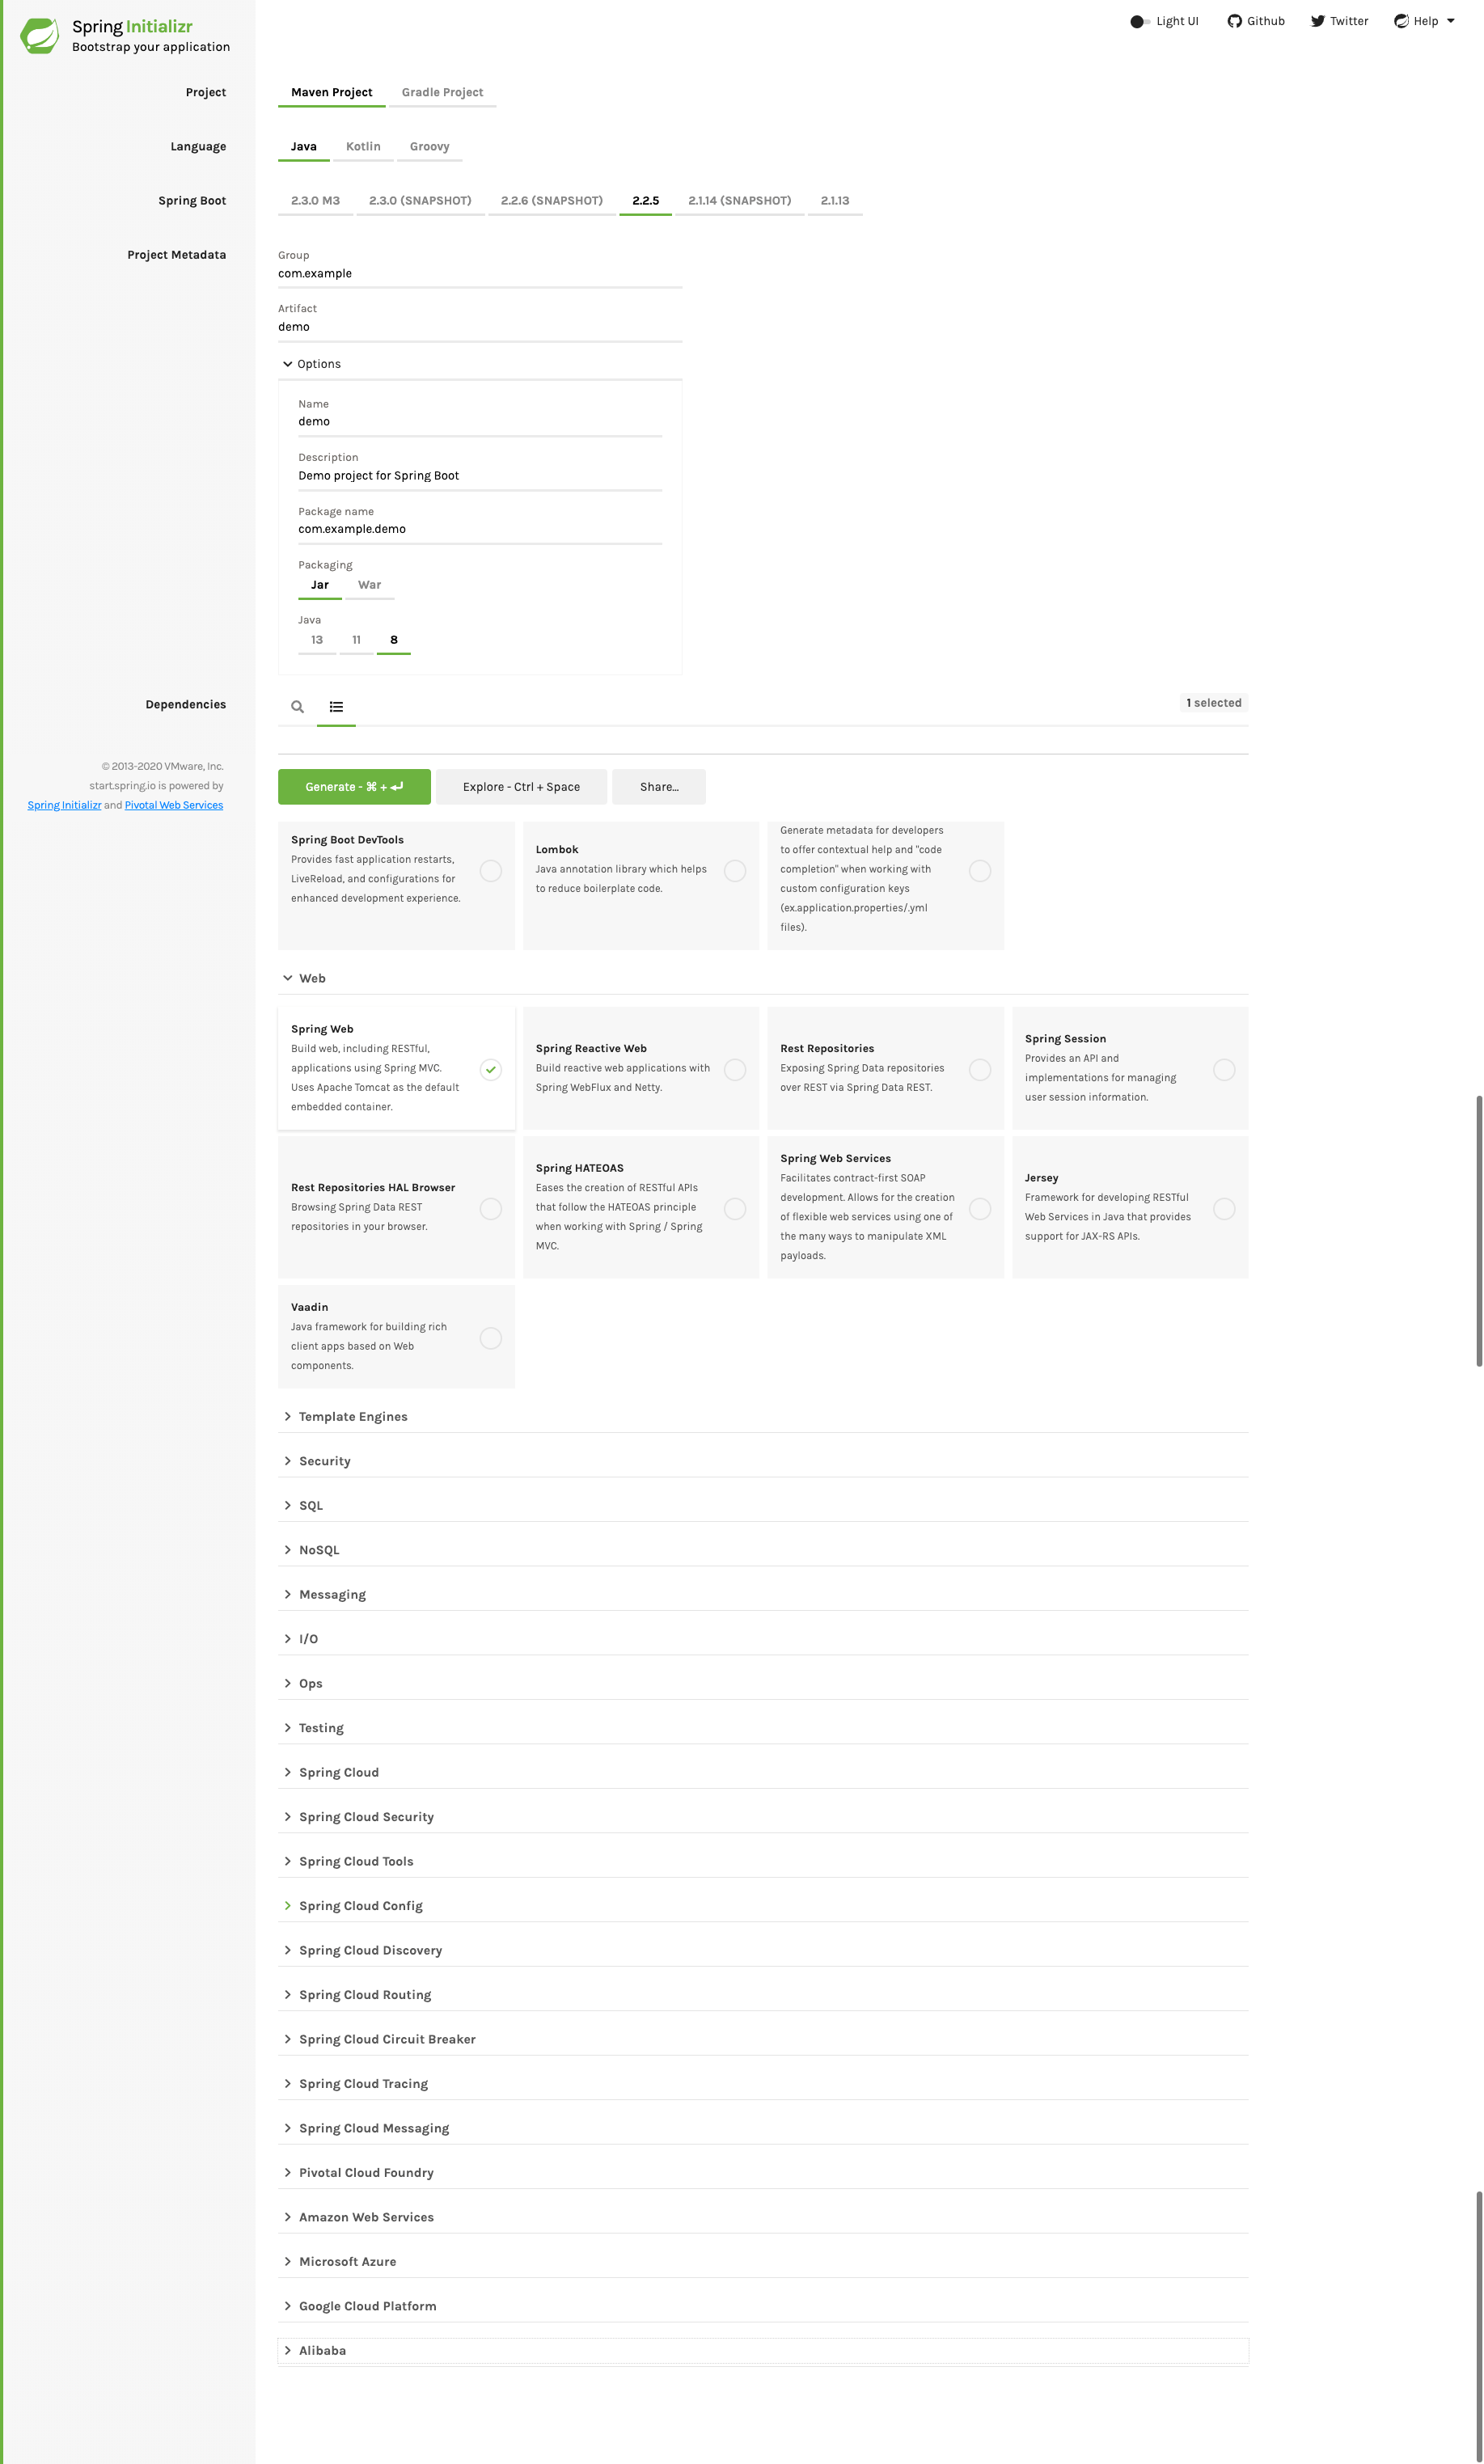Expand the Template Engines group
The height and width of the screenshot is (2464, 1484).
pos(763,1417)
